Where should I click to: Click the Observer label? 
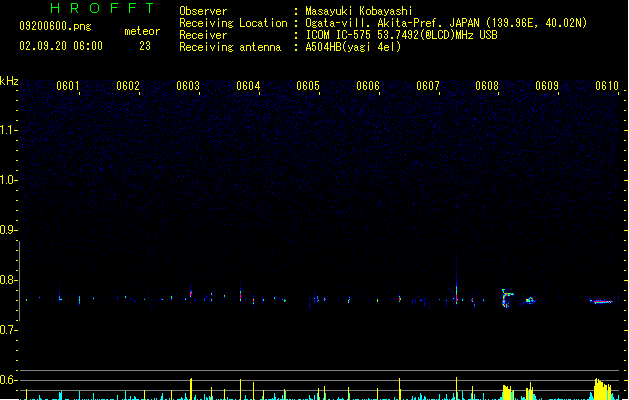pos(203,11)
